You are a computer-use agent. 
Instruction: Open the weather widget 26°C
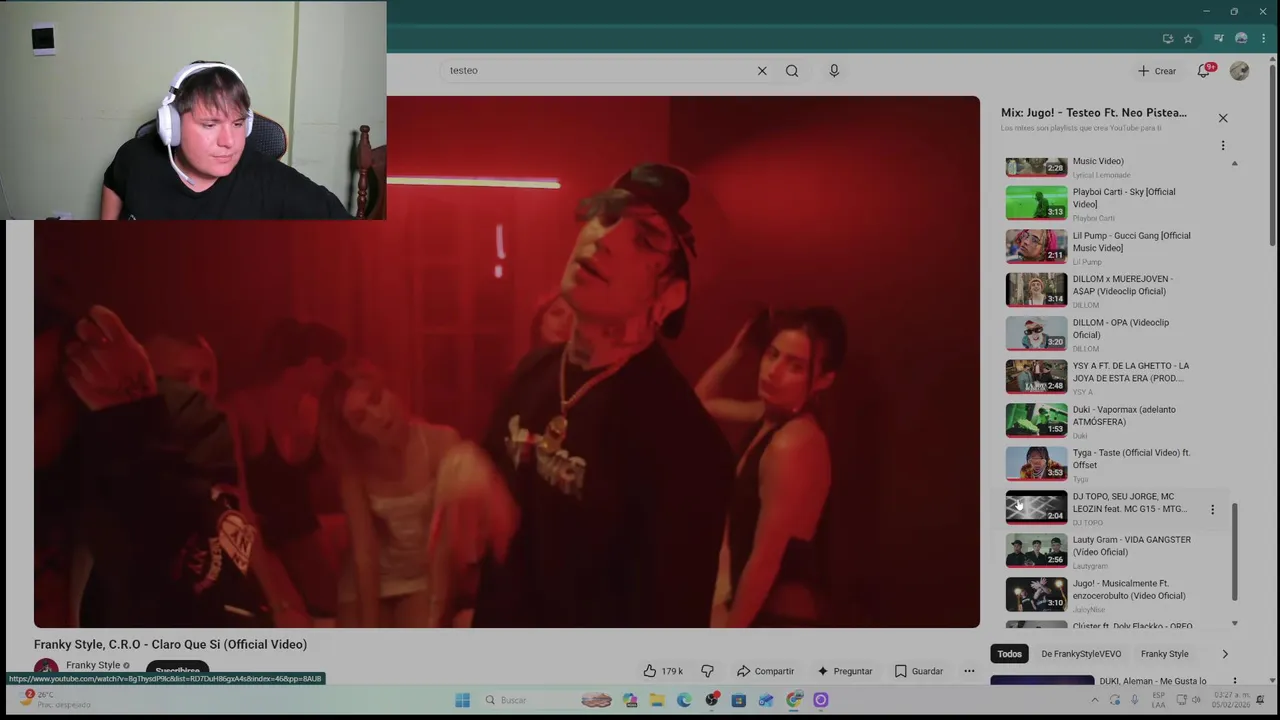coord(55,699)
